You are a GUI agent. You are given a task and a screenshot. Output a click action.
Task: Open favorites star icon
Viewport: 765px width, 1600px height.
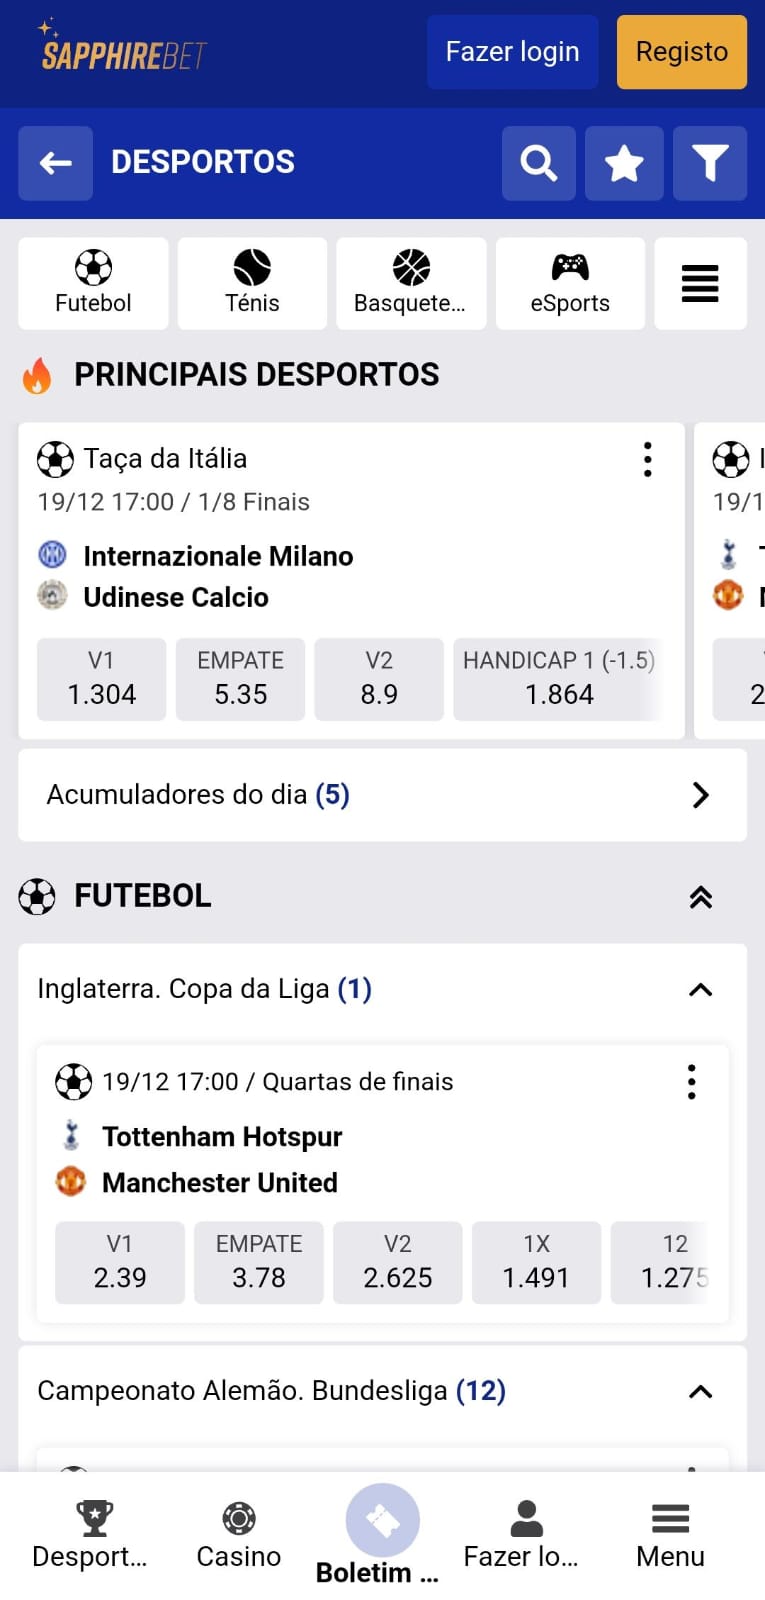[624, 163]
